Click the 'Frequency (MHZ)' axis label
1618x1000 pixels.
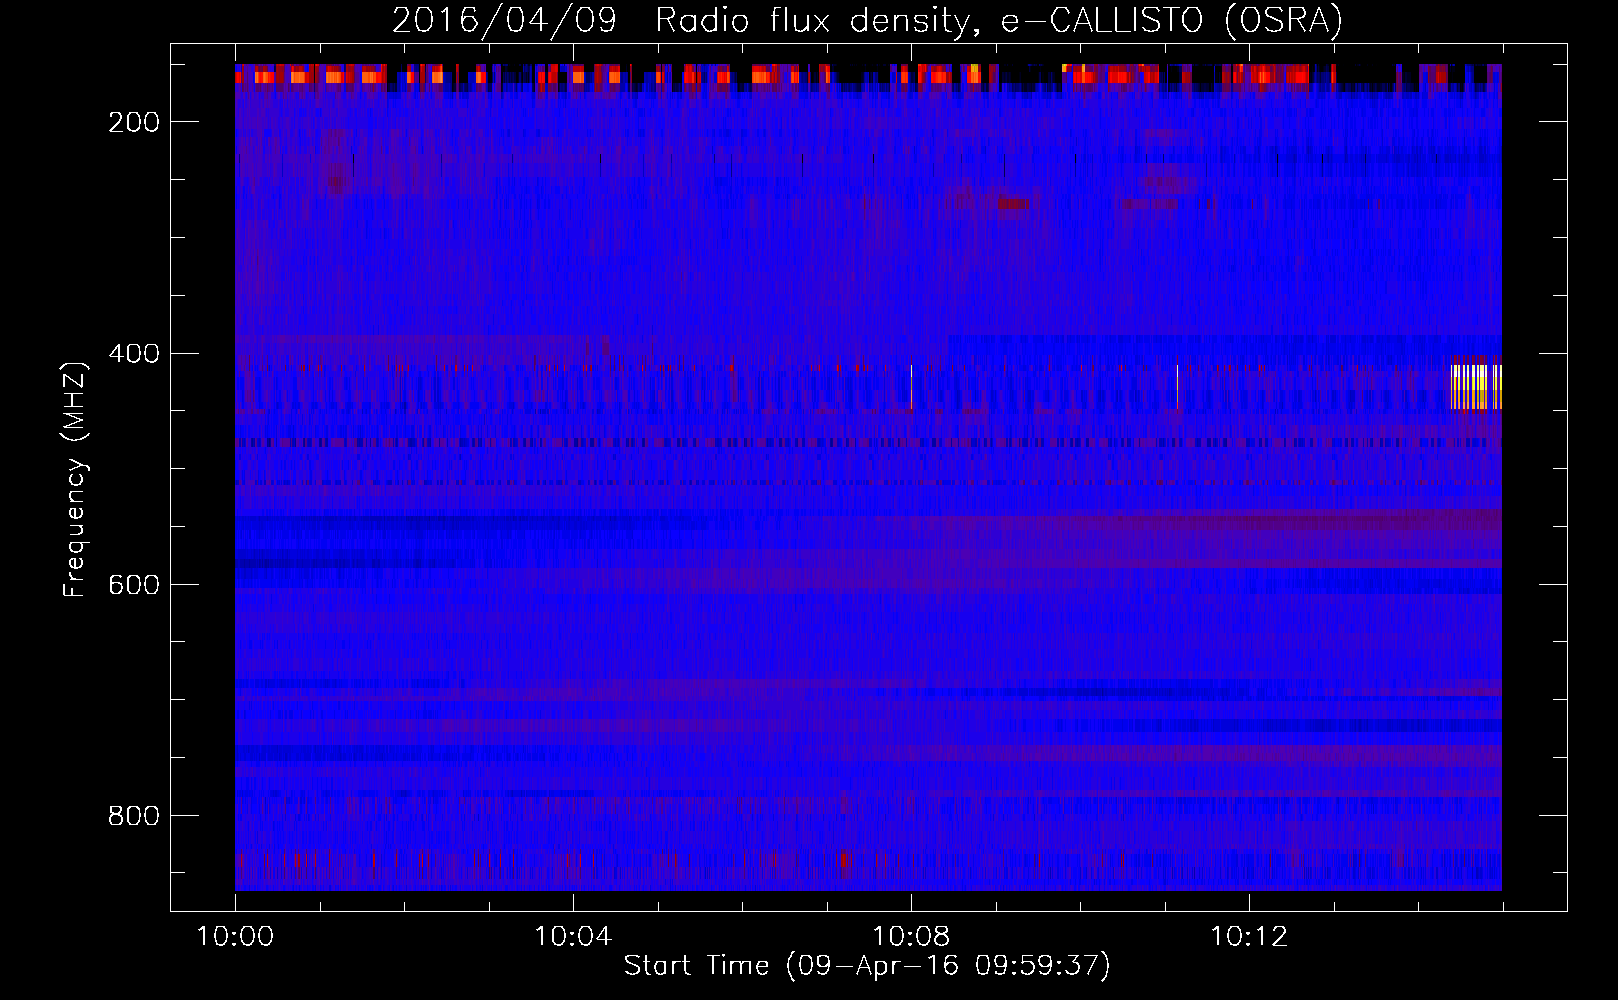tap(75, 479)
